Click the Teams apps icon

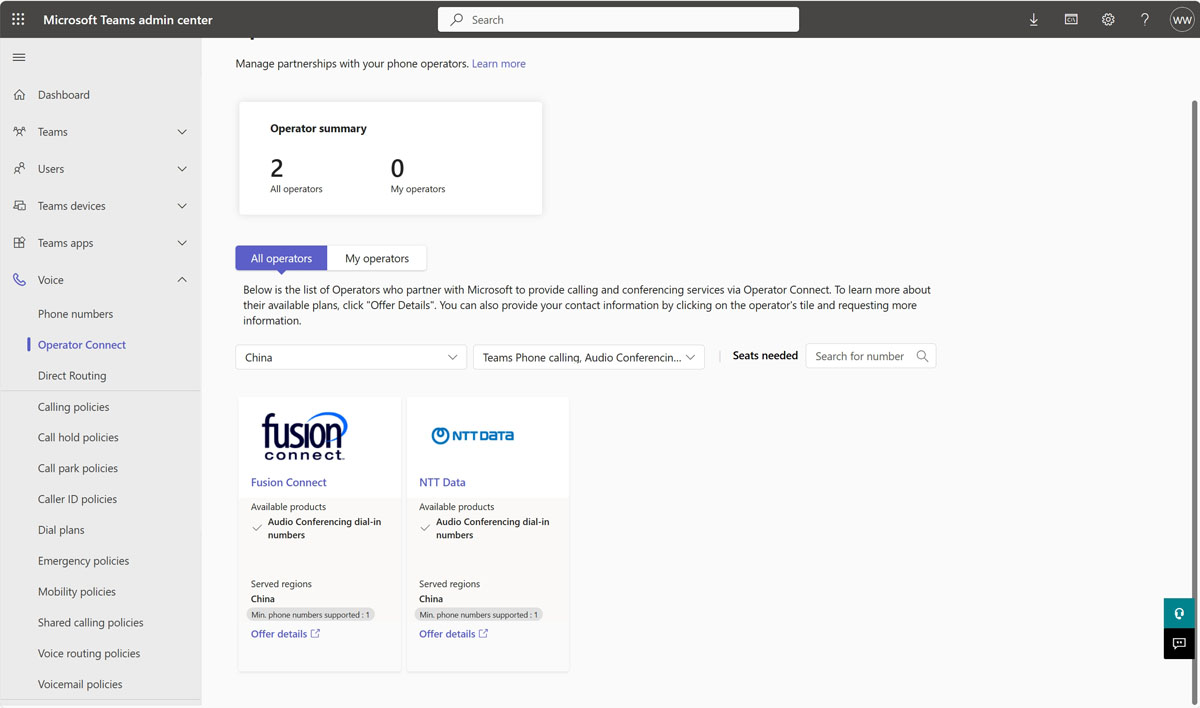point(19,243)
